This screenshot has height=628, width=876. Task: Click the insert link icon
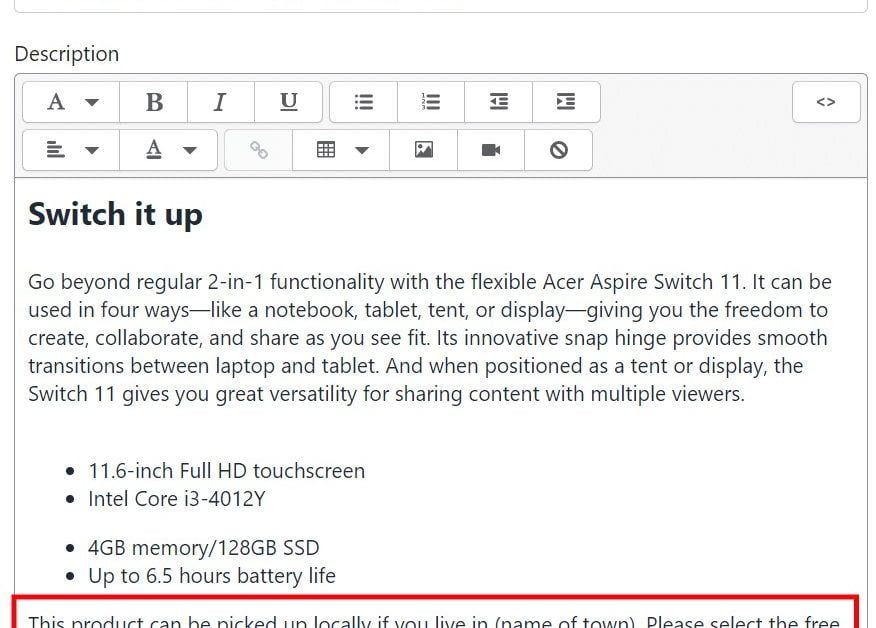coord(259,150)
